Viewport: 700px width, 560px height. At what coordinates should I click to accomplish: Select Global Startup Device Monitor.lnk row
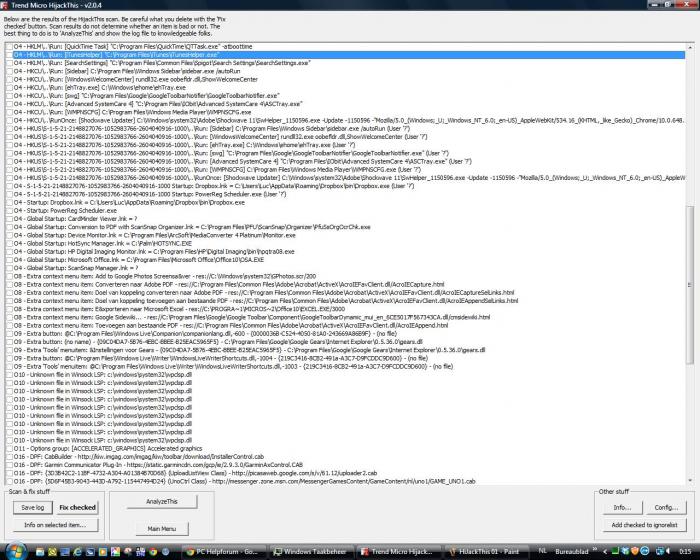tap(154, 235)
